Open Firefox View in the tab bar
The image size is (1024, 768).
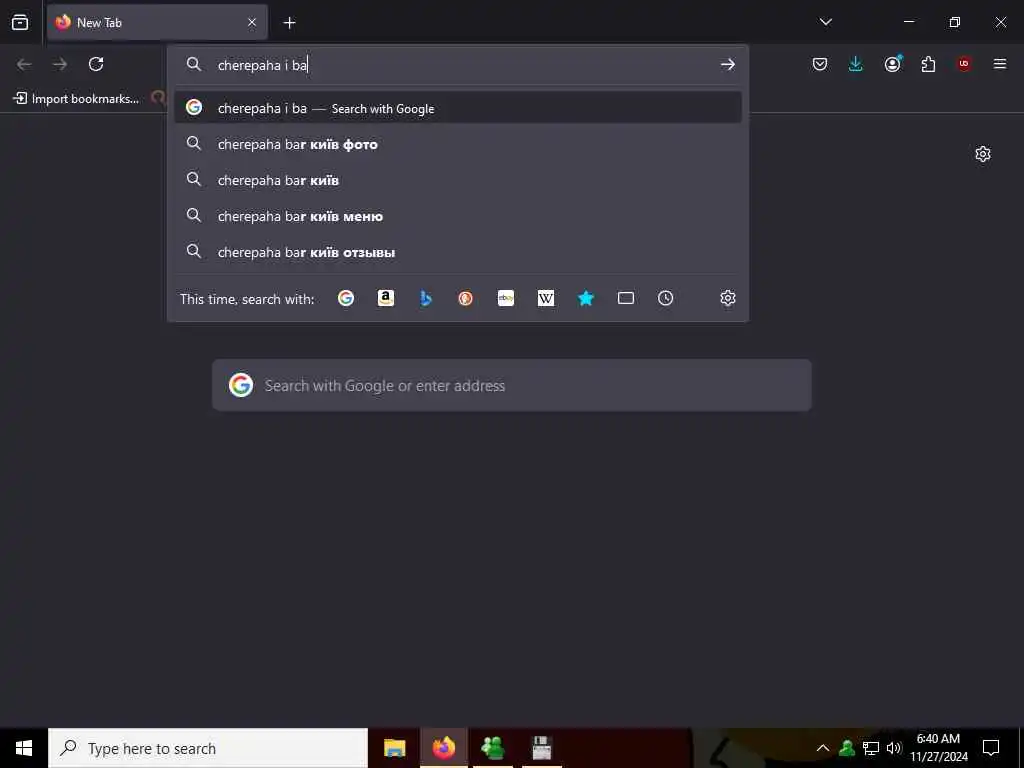click(x=20, y=23)
